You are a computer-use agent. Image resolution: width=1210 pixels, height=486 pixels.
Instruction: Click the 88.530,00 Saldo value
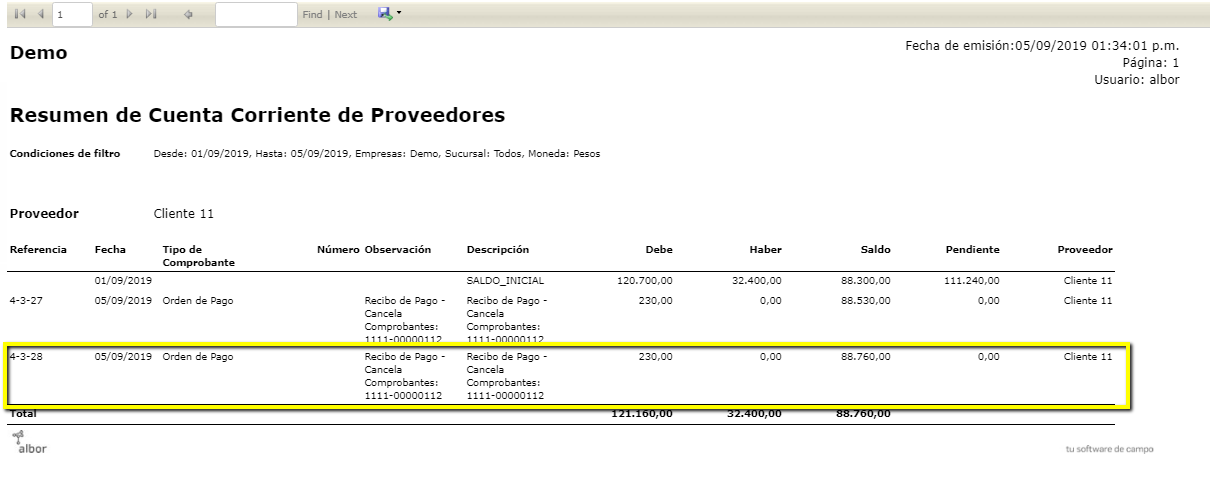866,300
